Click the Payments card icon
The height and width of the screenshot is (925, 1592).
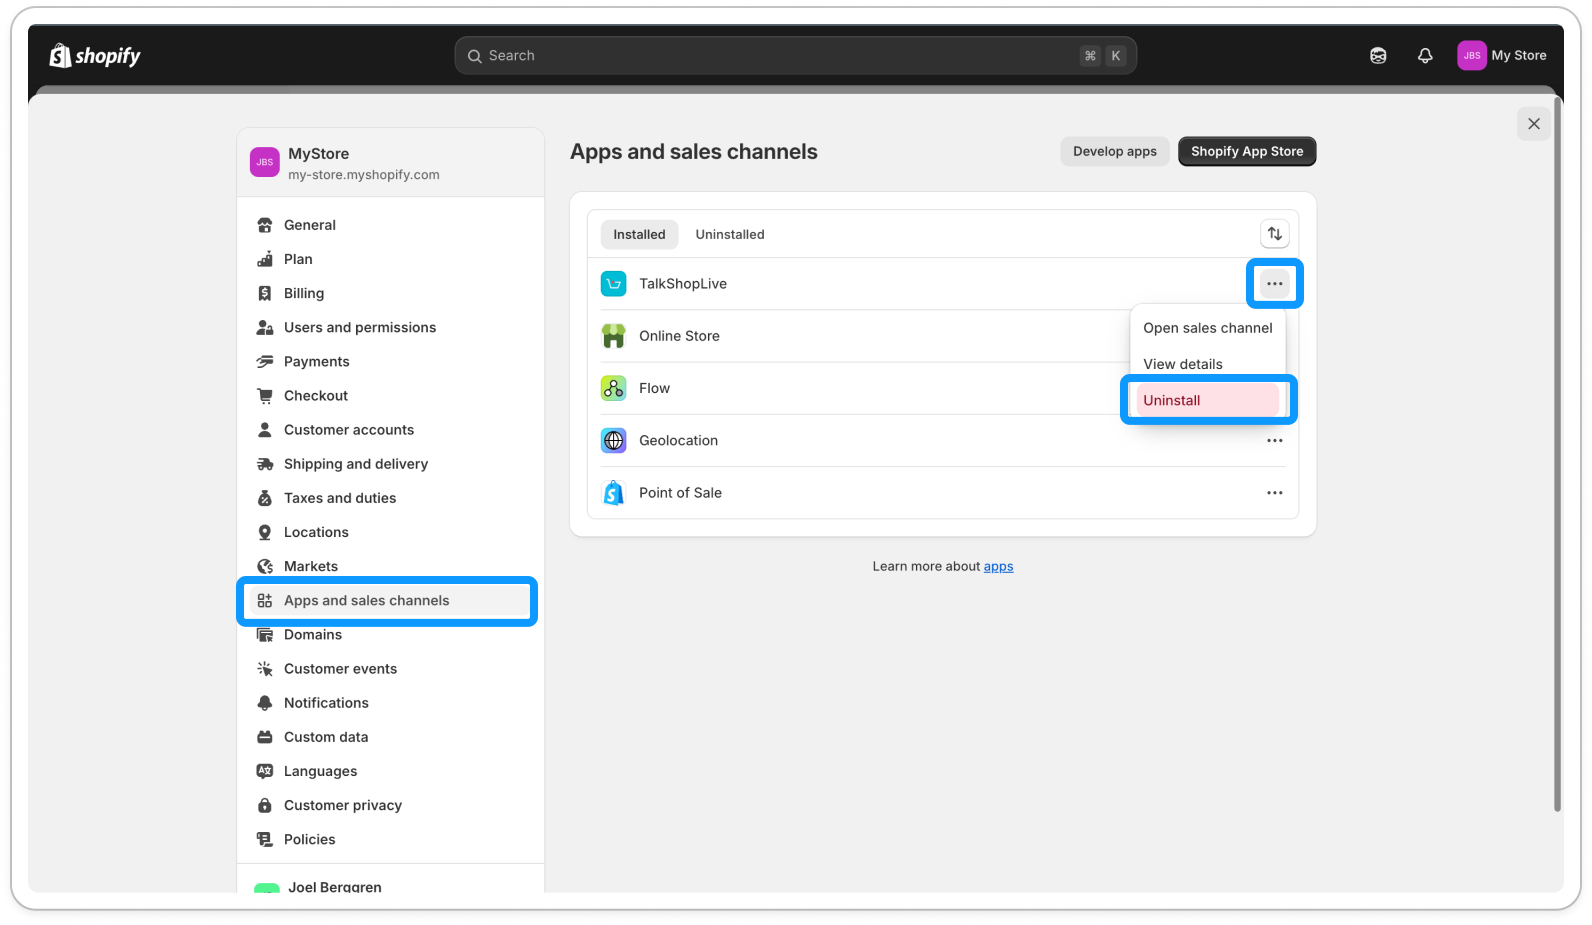coord(265,361)
